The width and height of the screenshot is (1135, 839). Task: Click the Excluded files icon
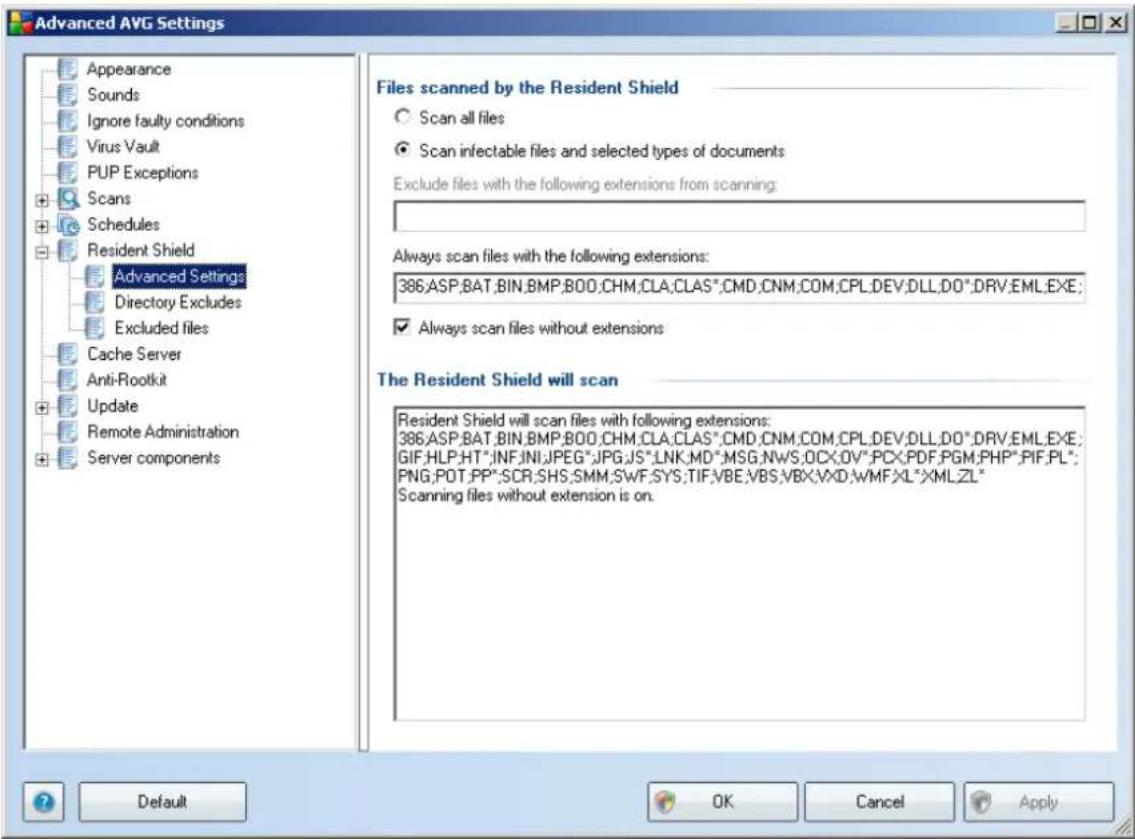[95, 329]
